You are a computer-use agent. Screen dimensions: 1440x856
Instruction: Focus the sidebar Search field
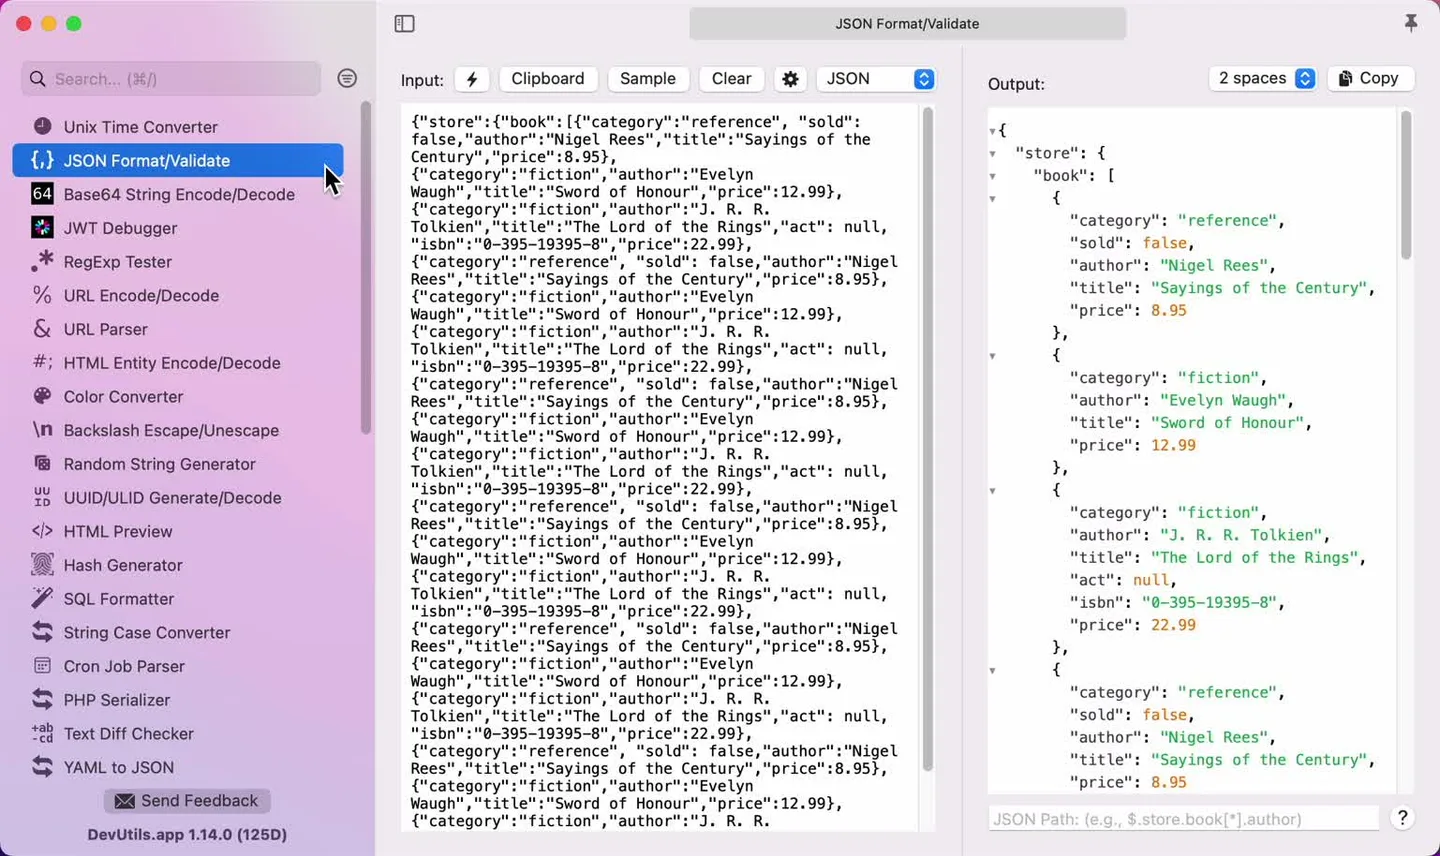pyautogui.click(x=171, y=79)
